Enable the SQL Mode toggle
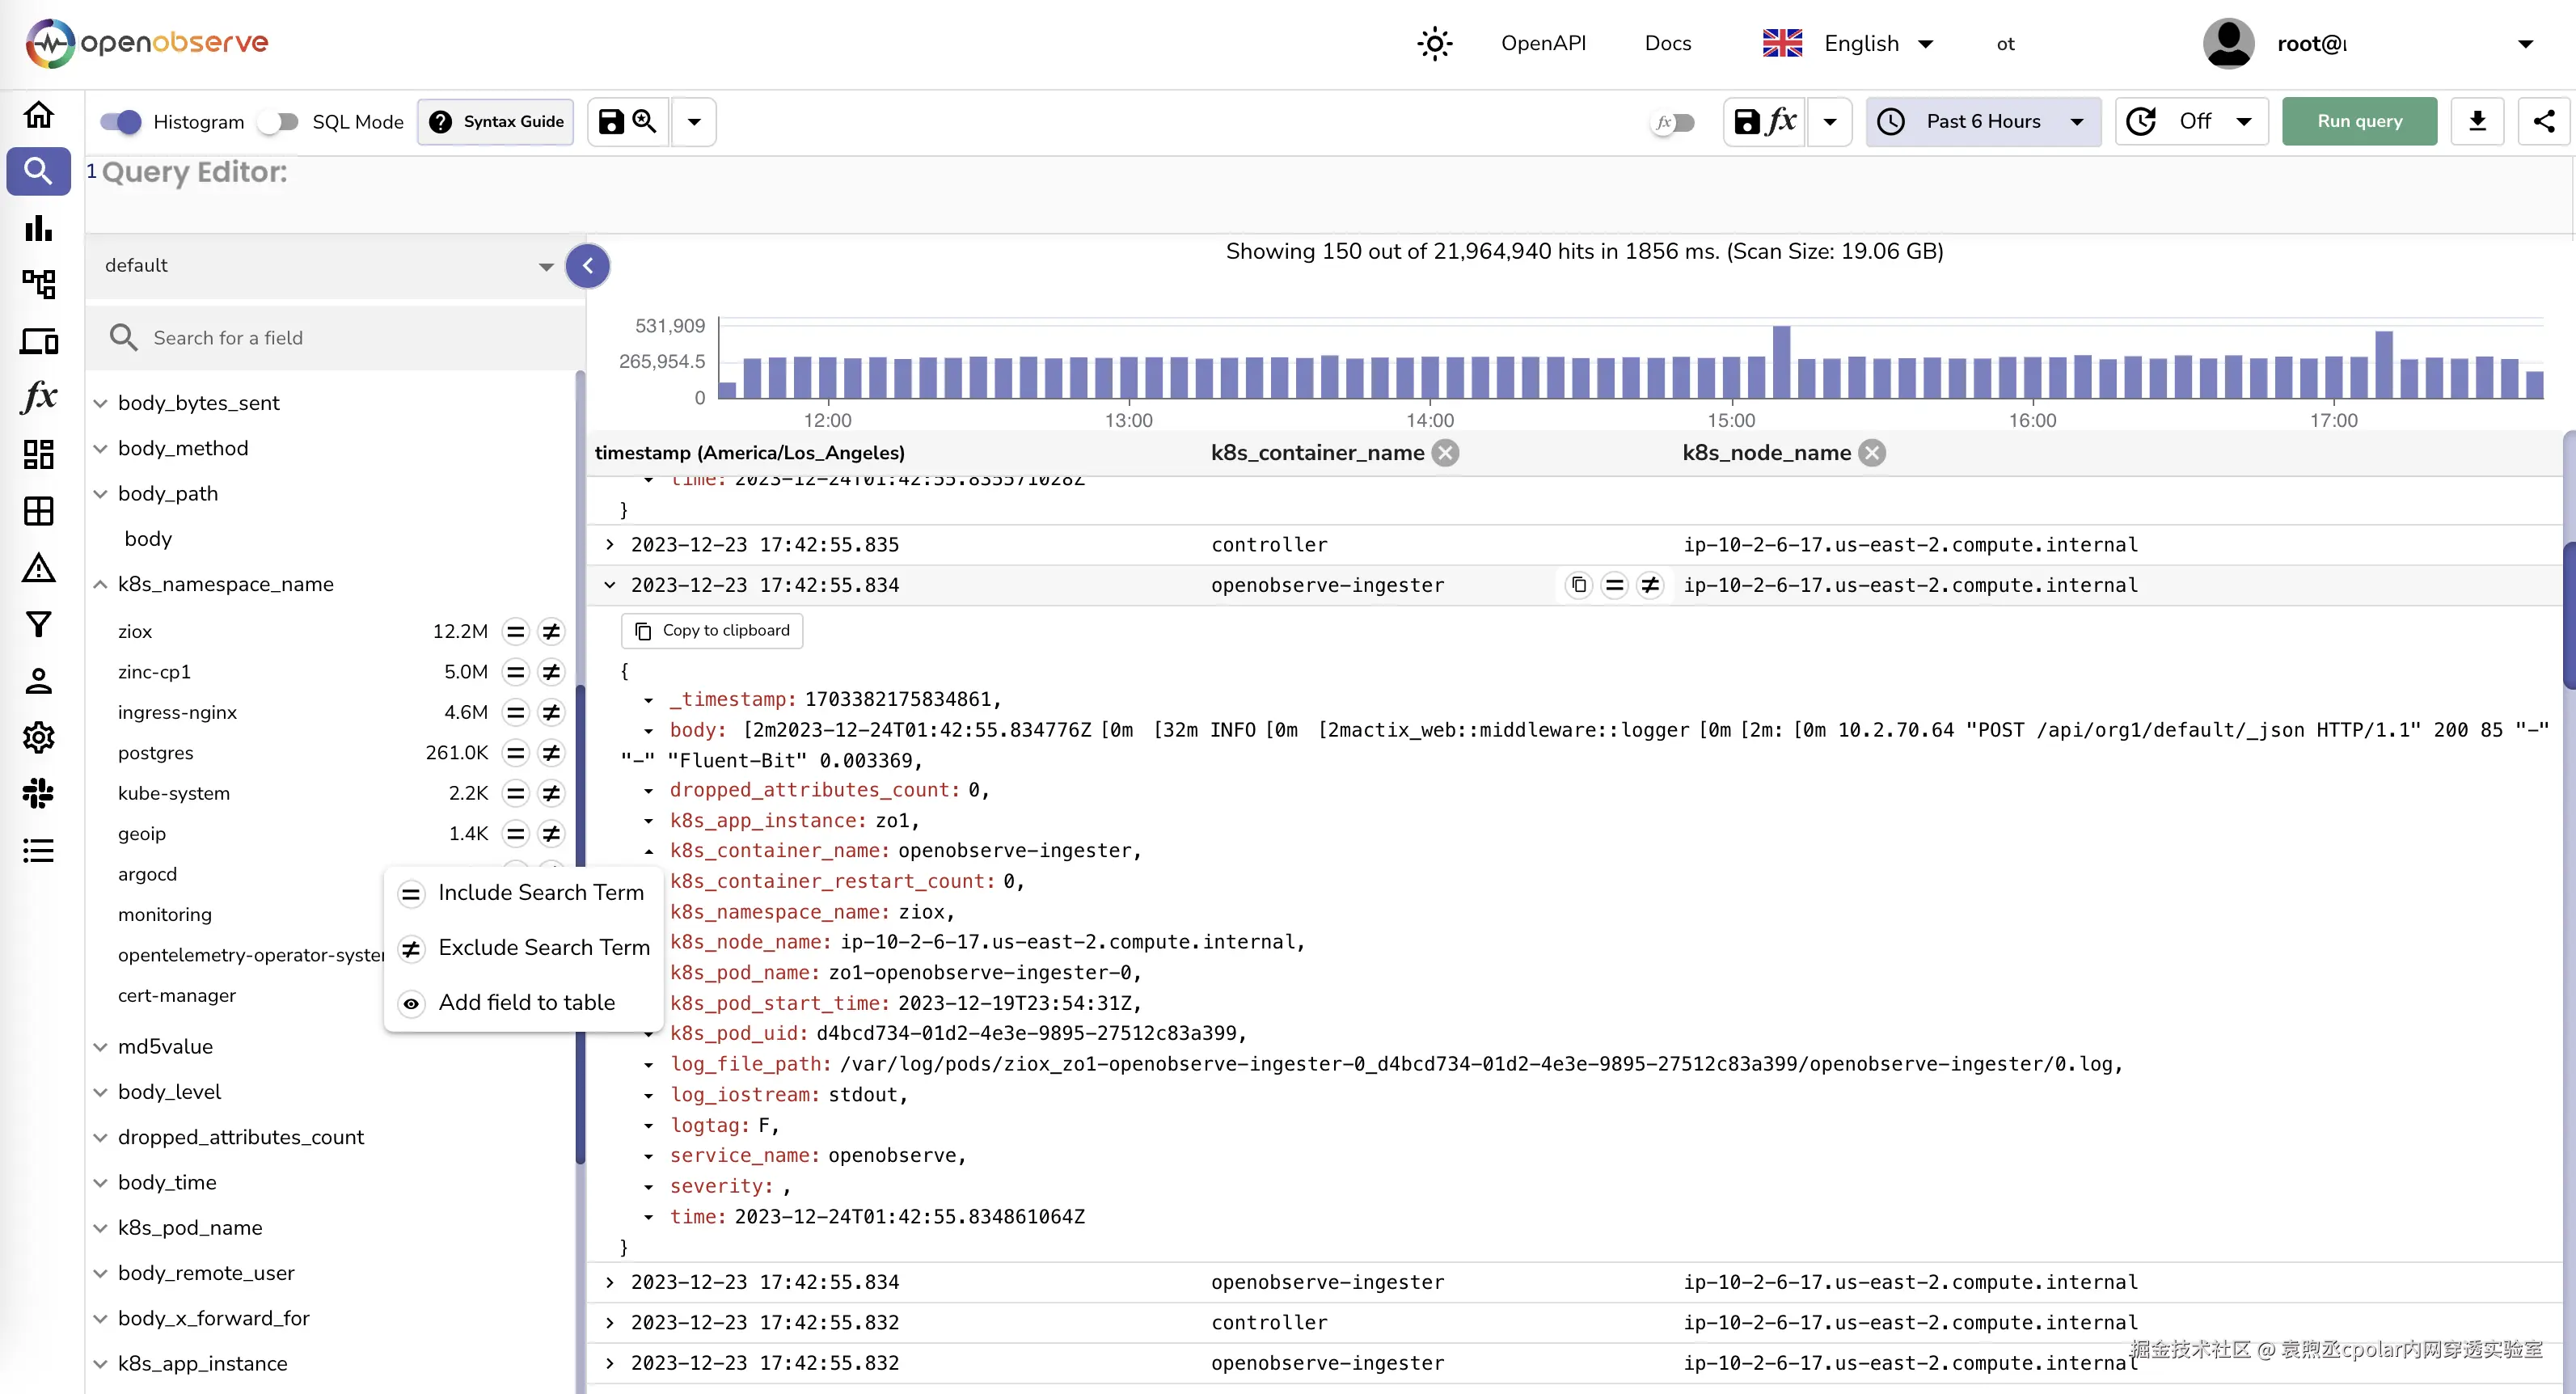 pos(277,122)
